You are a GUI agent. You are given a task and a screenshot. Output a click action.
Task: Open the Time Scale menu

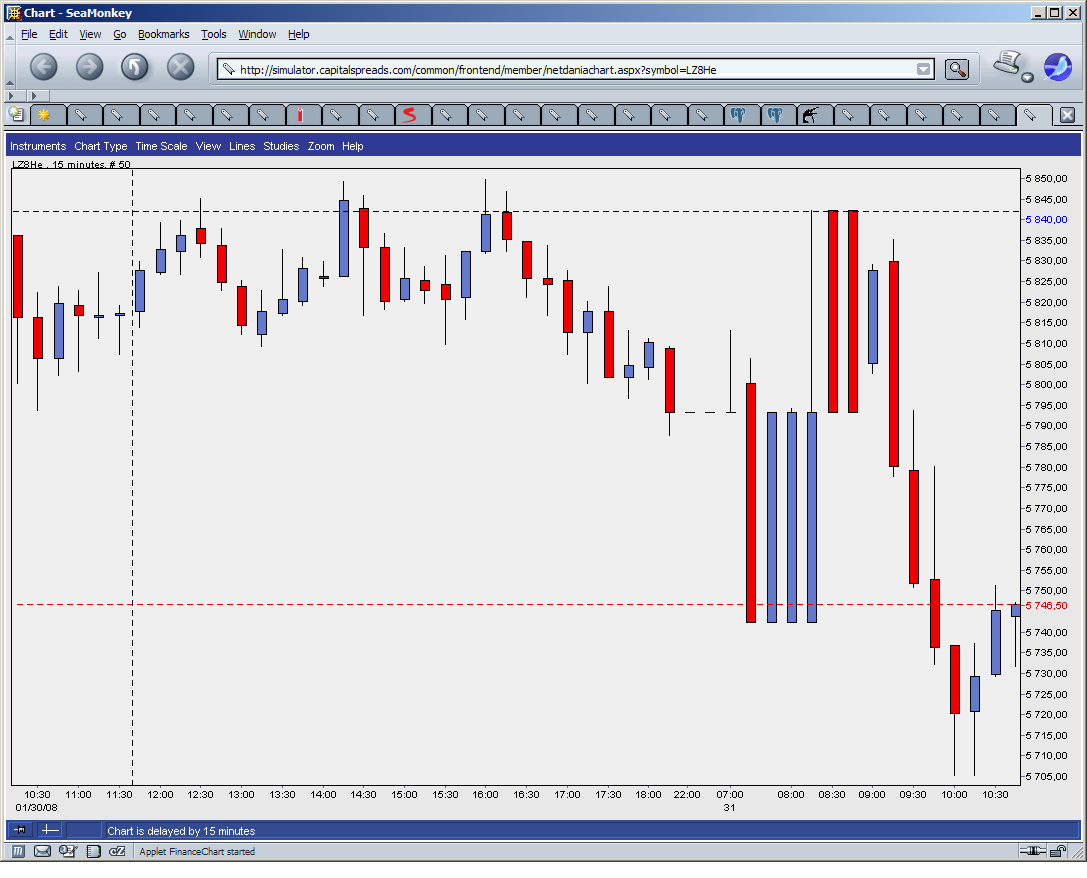pos(161,146)
